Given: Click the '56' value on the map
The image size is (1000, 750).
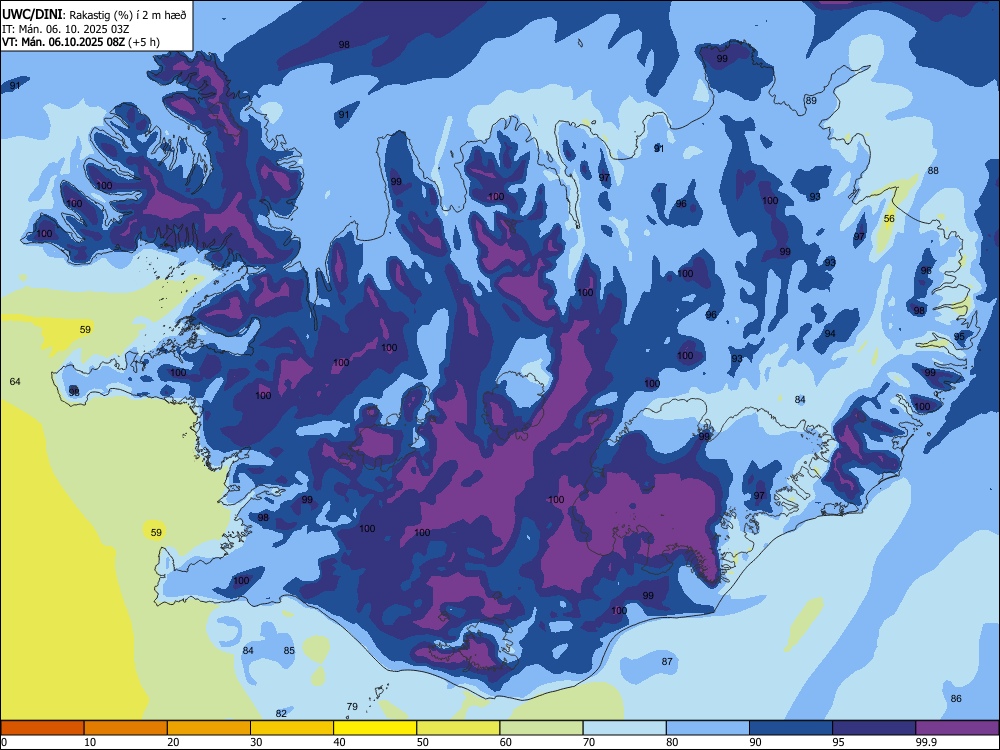Looking at the screenshot, I should (889, 219).
